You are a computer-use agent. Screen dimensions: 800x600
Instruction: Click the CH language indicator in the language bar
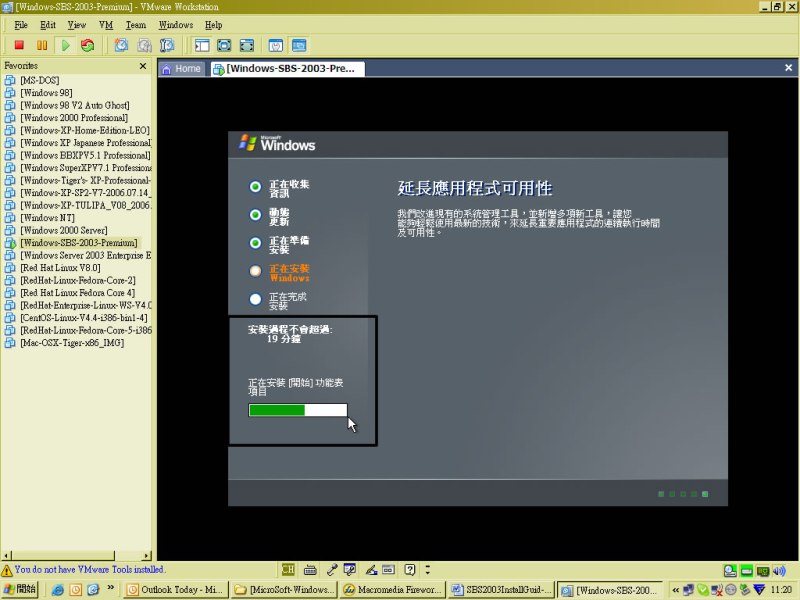(288, 569)
